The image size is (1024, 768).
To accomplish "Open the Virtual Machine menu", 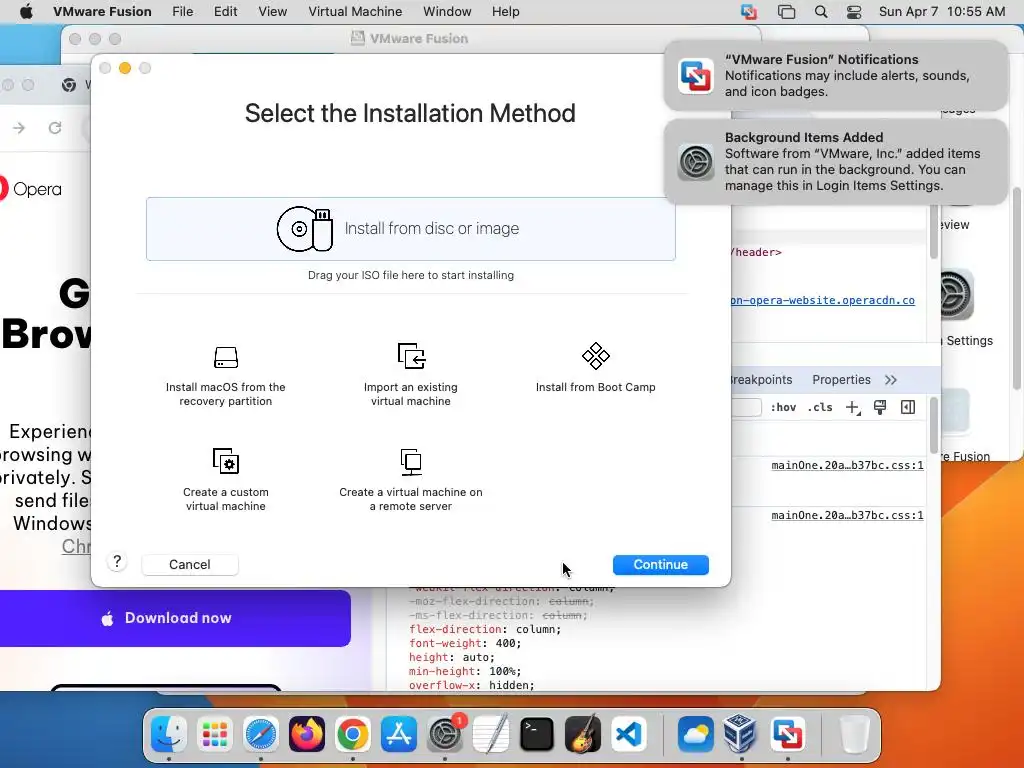I will [x=355, y=12].
